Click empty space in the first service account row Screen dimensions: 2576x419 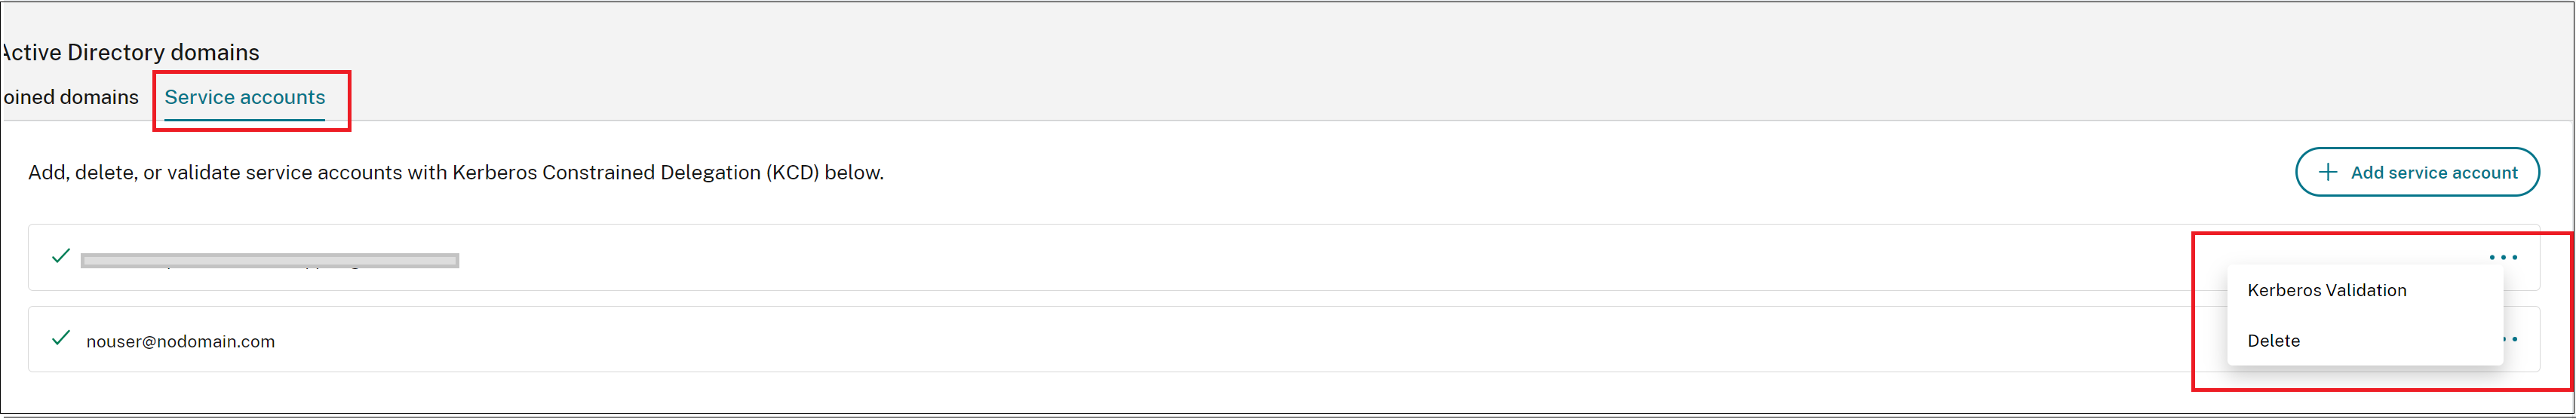[1200, 258]
